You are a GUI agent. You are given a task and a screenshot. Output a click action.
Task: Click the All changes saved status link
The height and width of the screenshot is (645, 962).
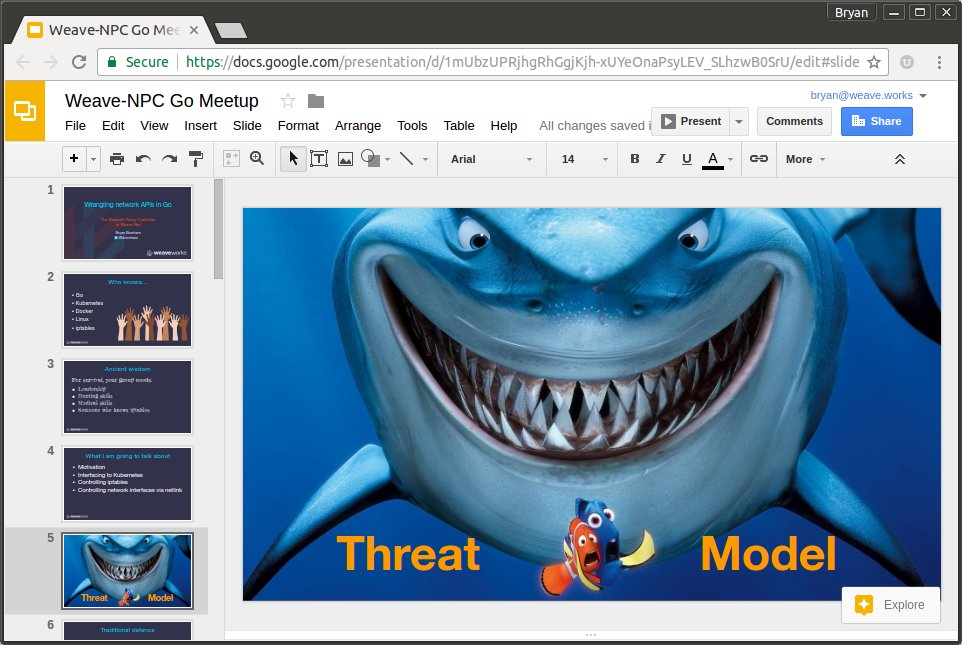[595, 126]
